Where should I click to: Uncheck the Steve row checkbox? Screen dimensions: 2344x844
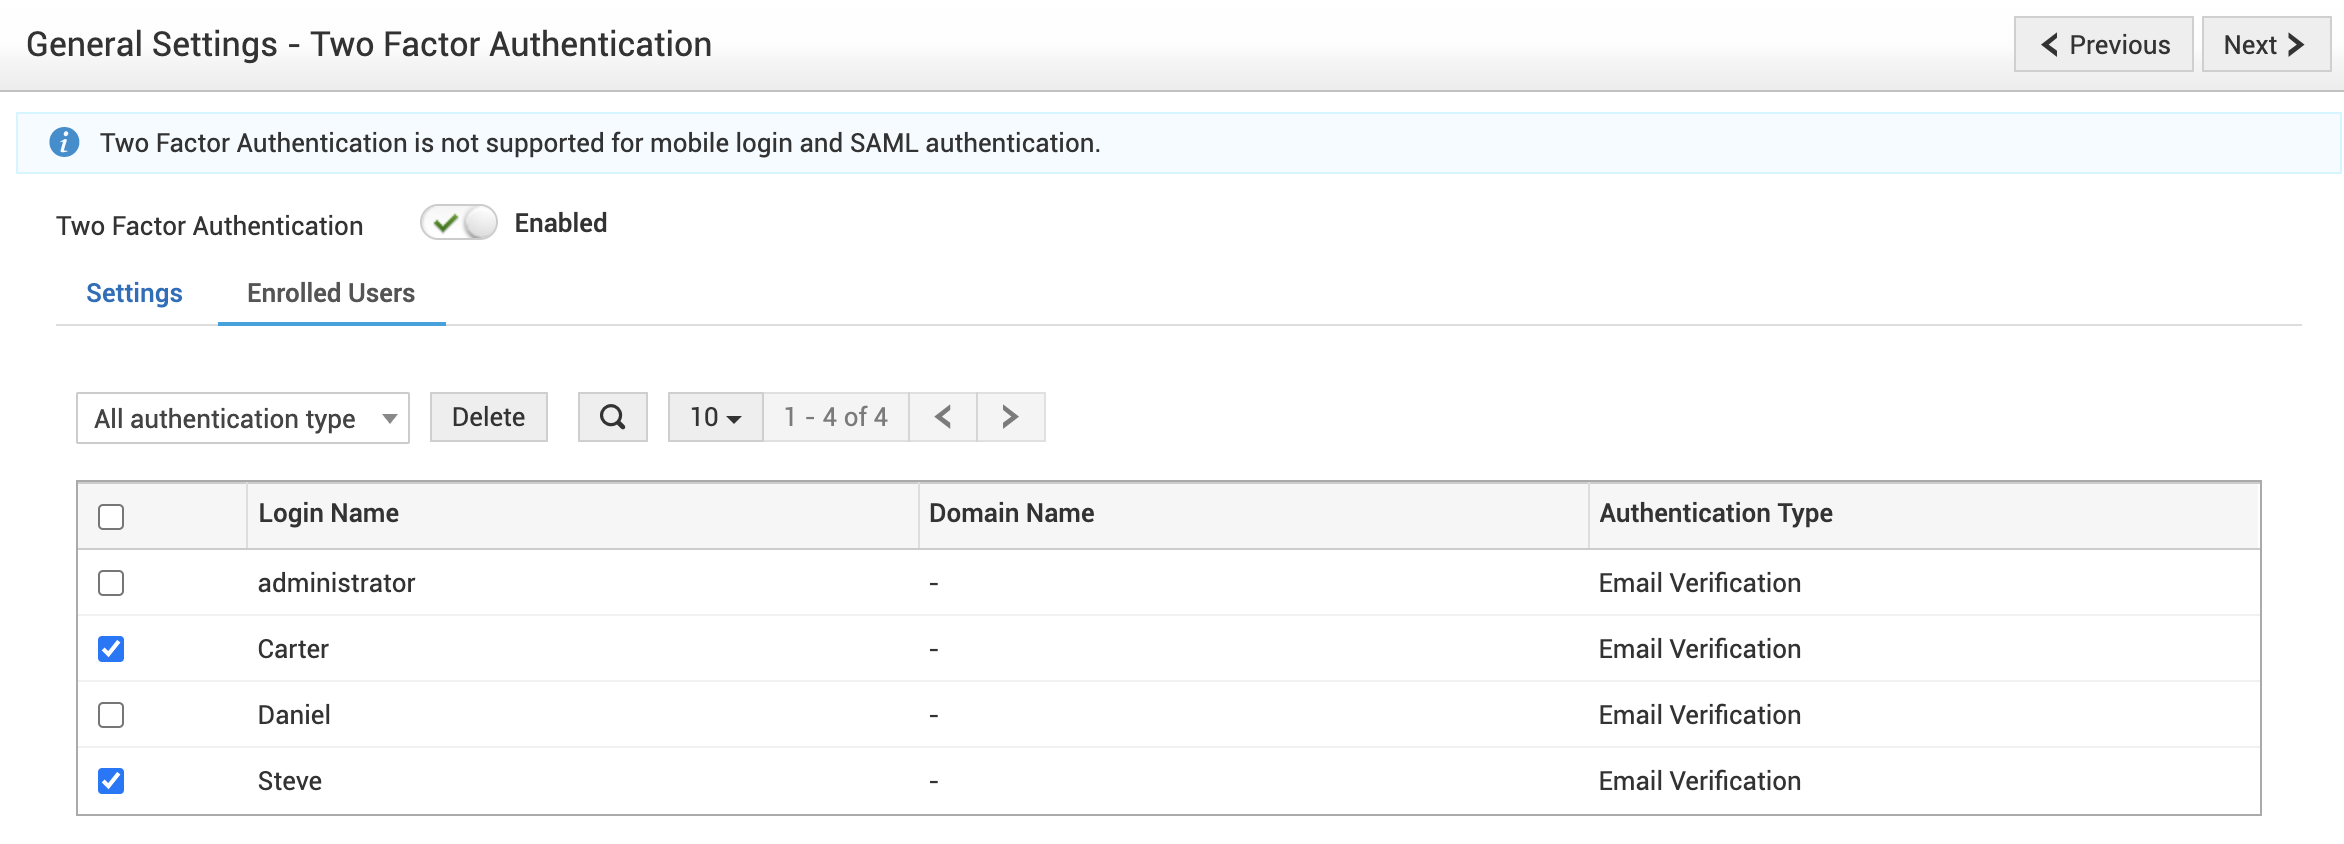[111, 781]
